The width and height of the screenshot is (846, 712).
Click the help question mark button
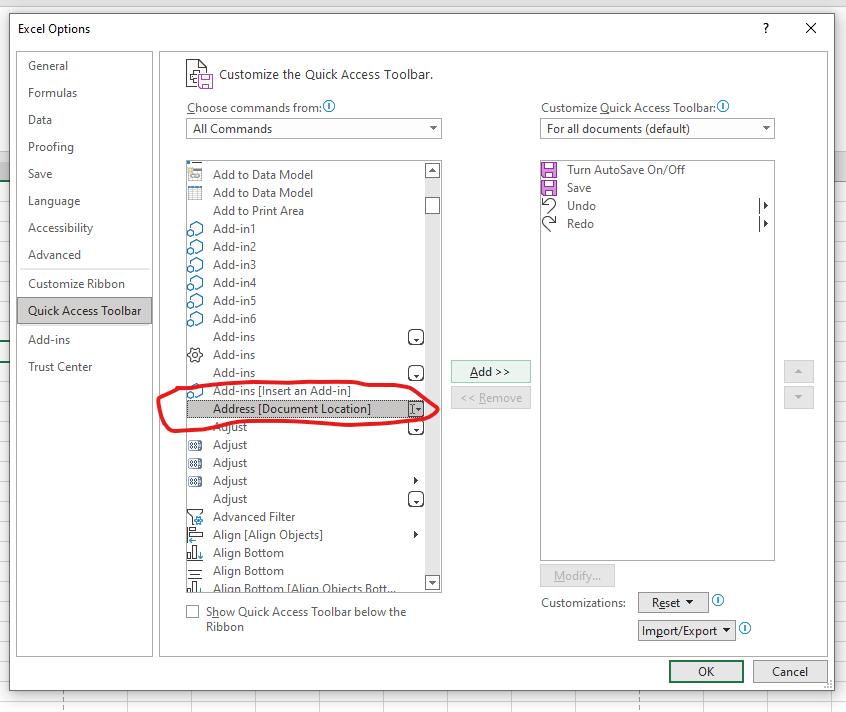(x=766, y=28)
